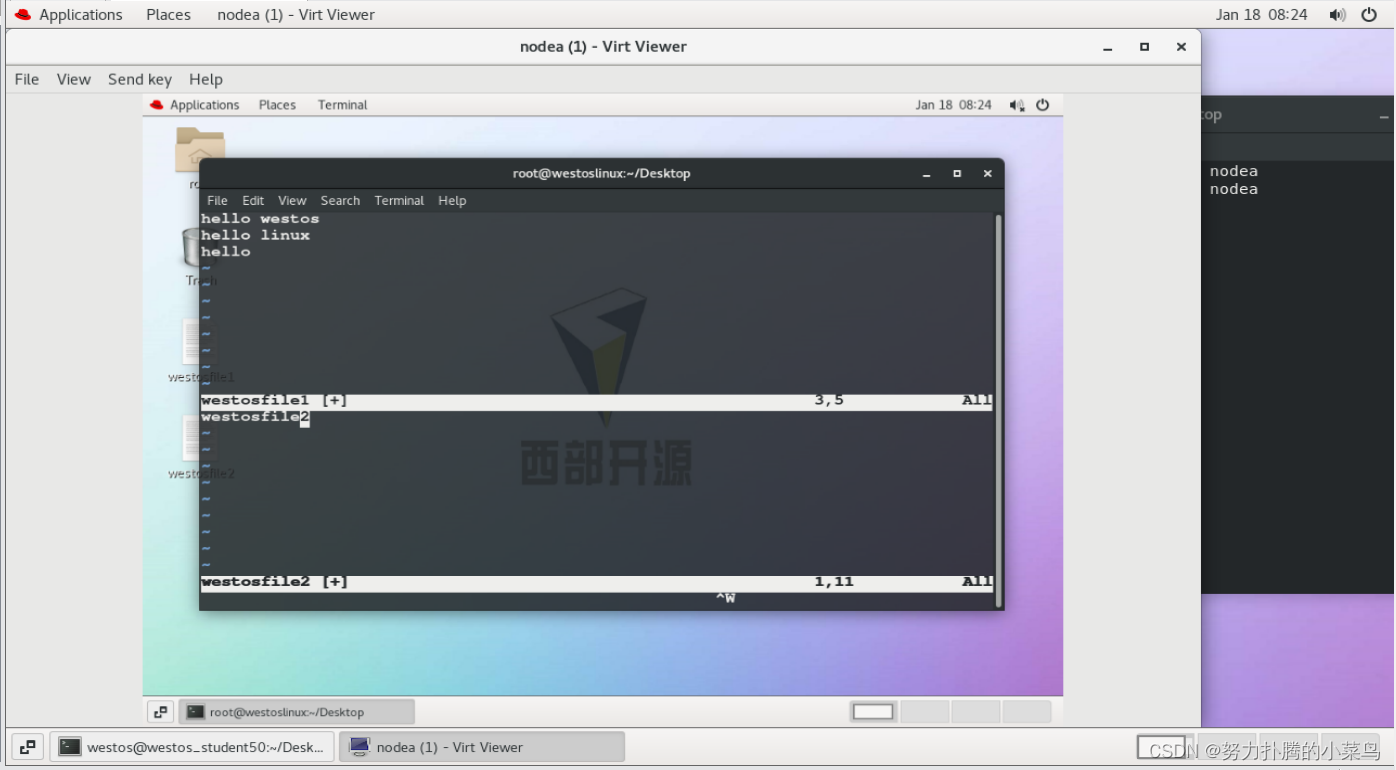Click guest volume icon
Image resolution: width=1396 pixels, height=770 pixels.
1017,105
